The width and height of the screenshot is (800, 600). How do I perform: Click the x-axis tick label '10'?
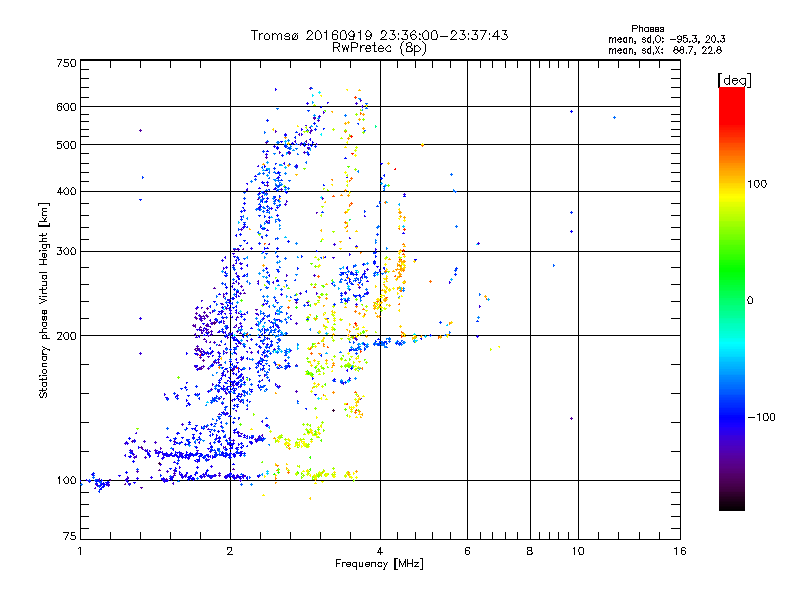(x=578, y=551)
